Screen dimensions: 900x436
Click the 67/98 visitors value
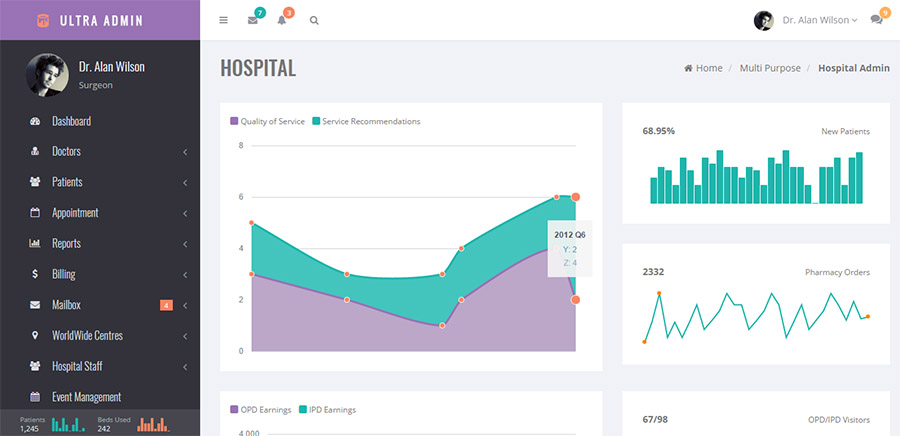click(655, 419)
